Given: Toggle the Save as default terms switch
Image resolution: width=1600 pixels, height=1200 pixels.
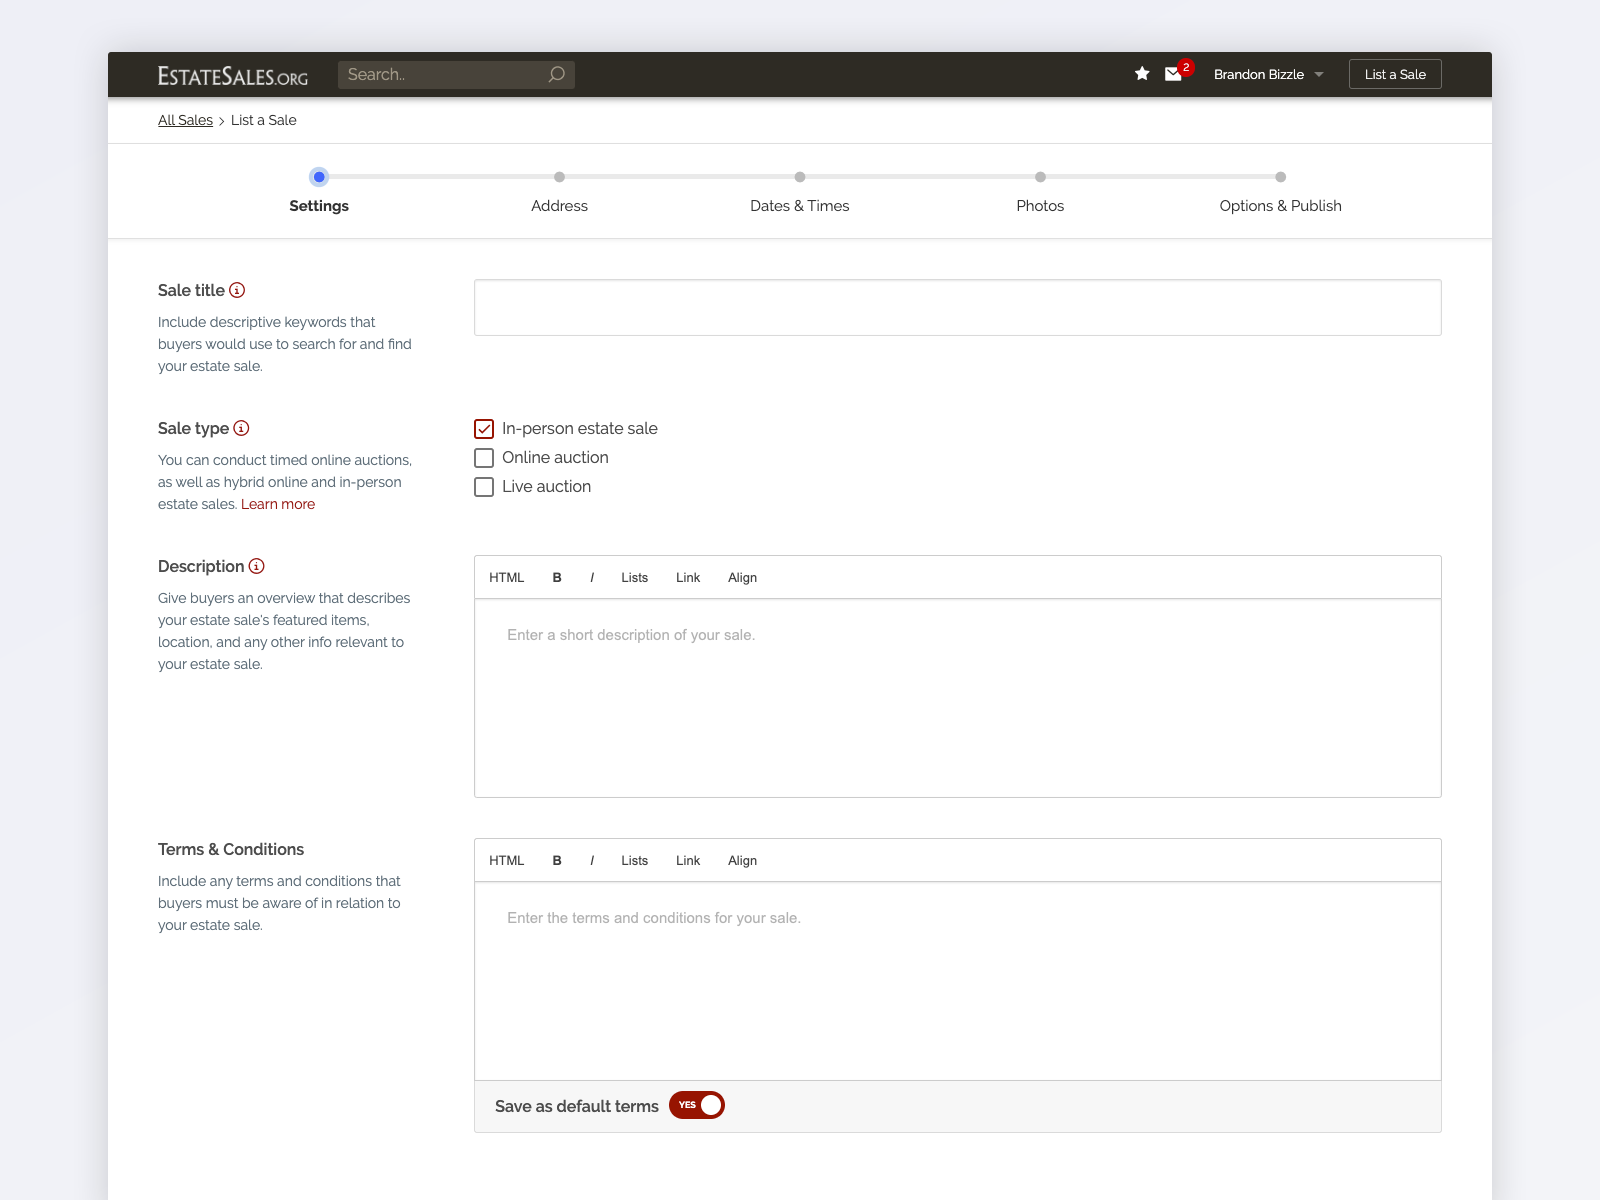Looking at the screenshot, I should (x=697, y=1105).
